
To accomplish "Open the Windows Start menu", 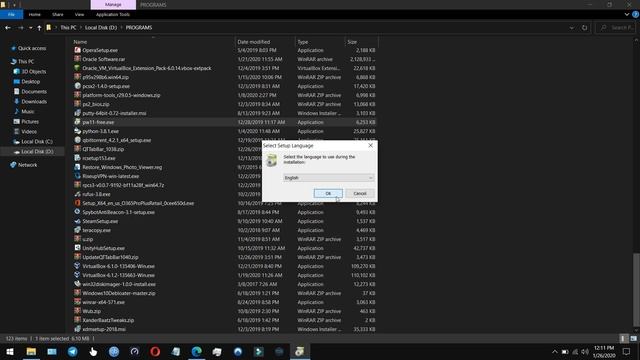I will [10, 351].
